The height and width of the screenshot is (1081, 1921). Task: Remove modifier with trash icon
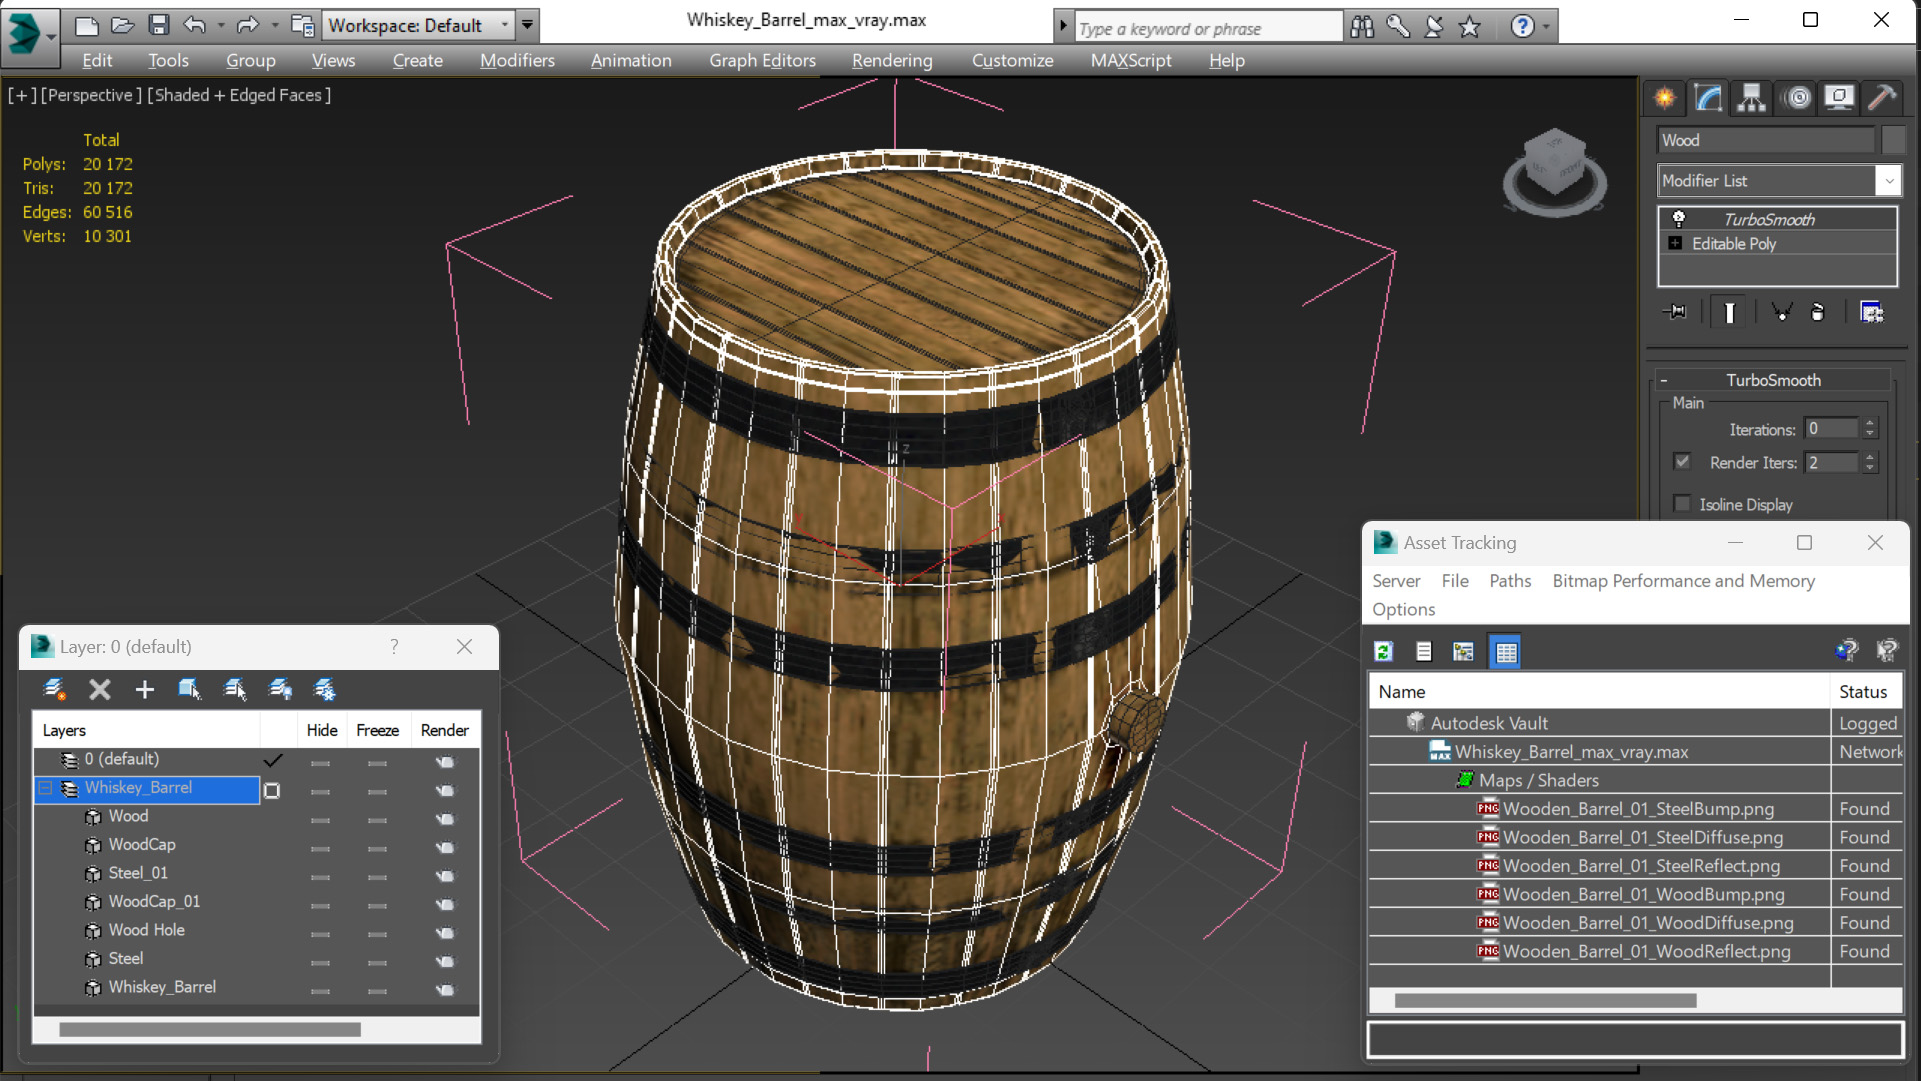[x=1817, y=312]
